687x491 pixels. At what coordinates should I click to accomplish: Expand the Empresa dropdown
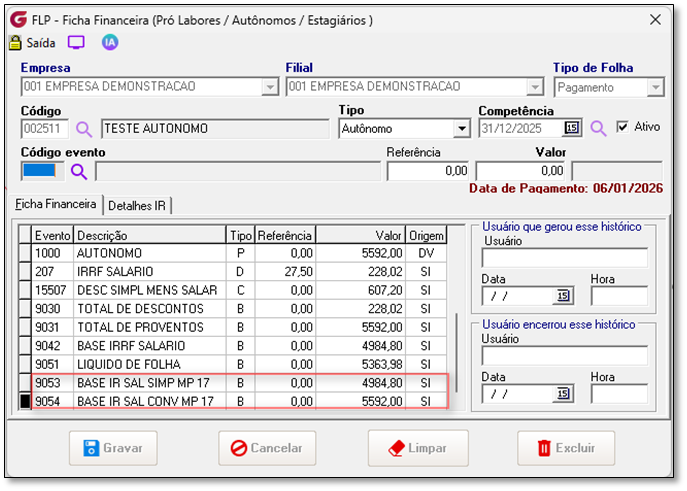click(x=270, y=87)
